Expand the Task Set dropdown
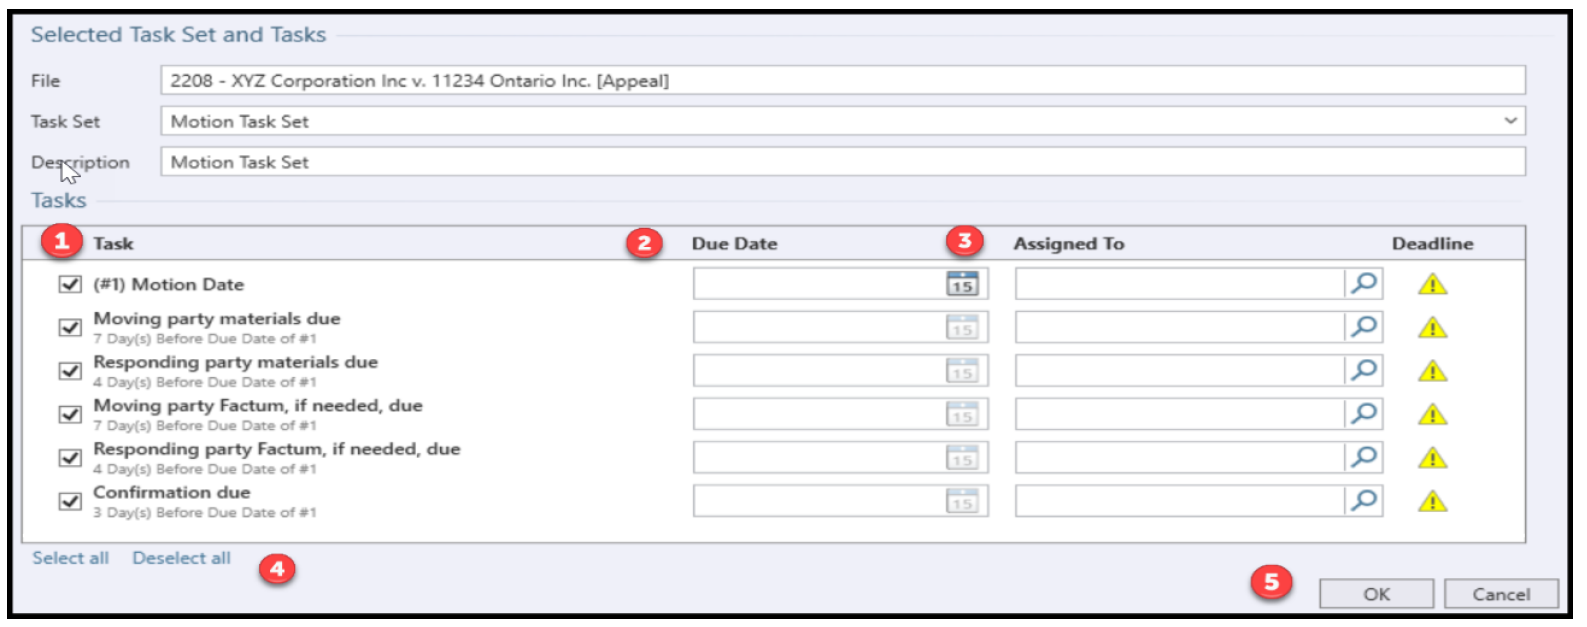Screen dimensions: 1587x627 1510,121
